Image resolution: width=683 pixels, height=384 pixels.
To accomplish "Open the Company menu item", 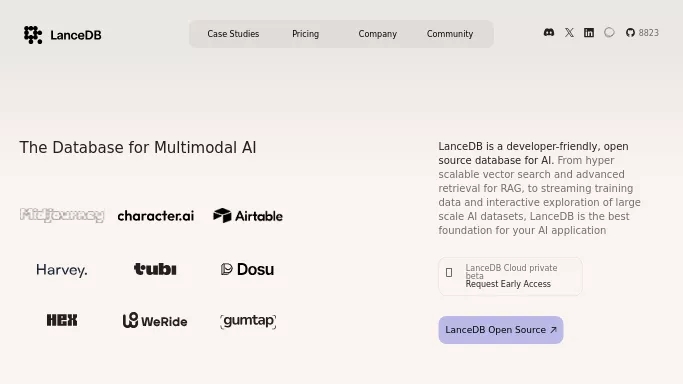I will click(378, 34).
